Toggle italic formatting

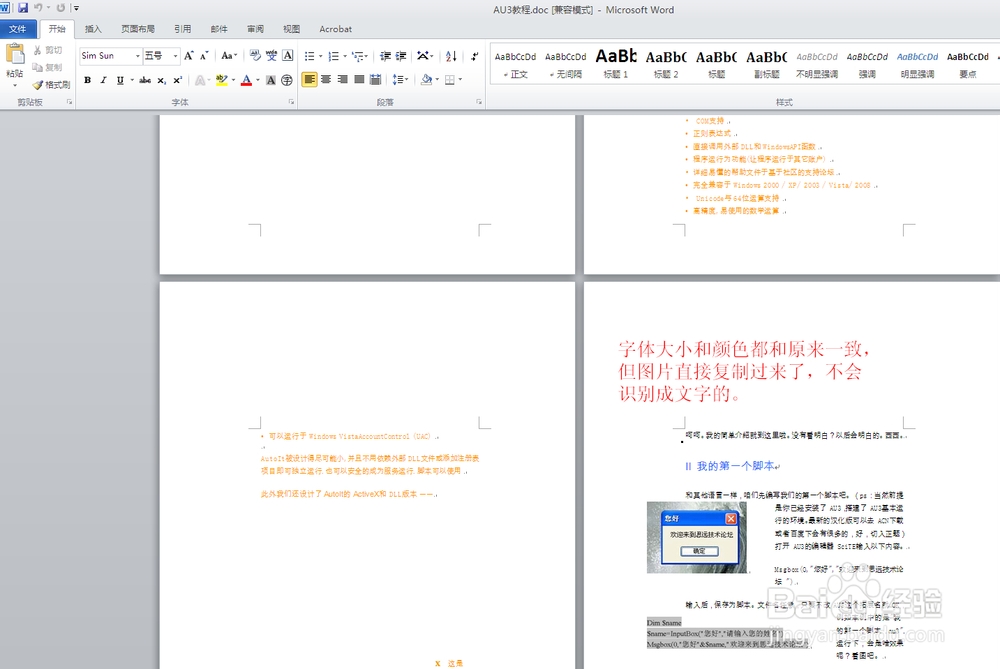103,79
